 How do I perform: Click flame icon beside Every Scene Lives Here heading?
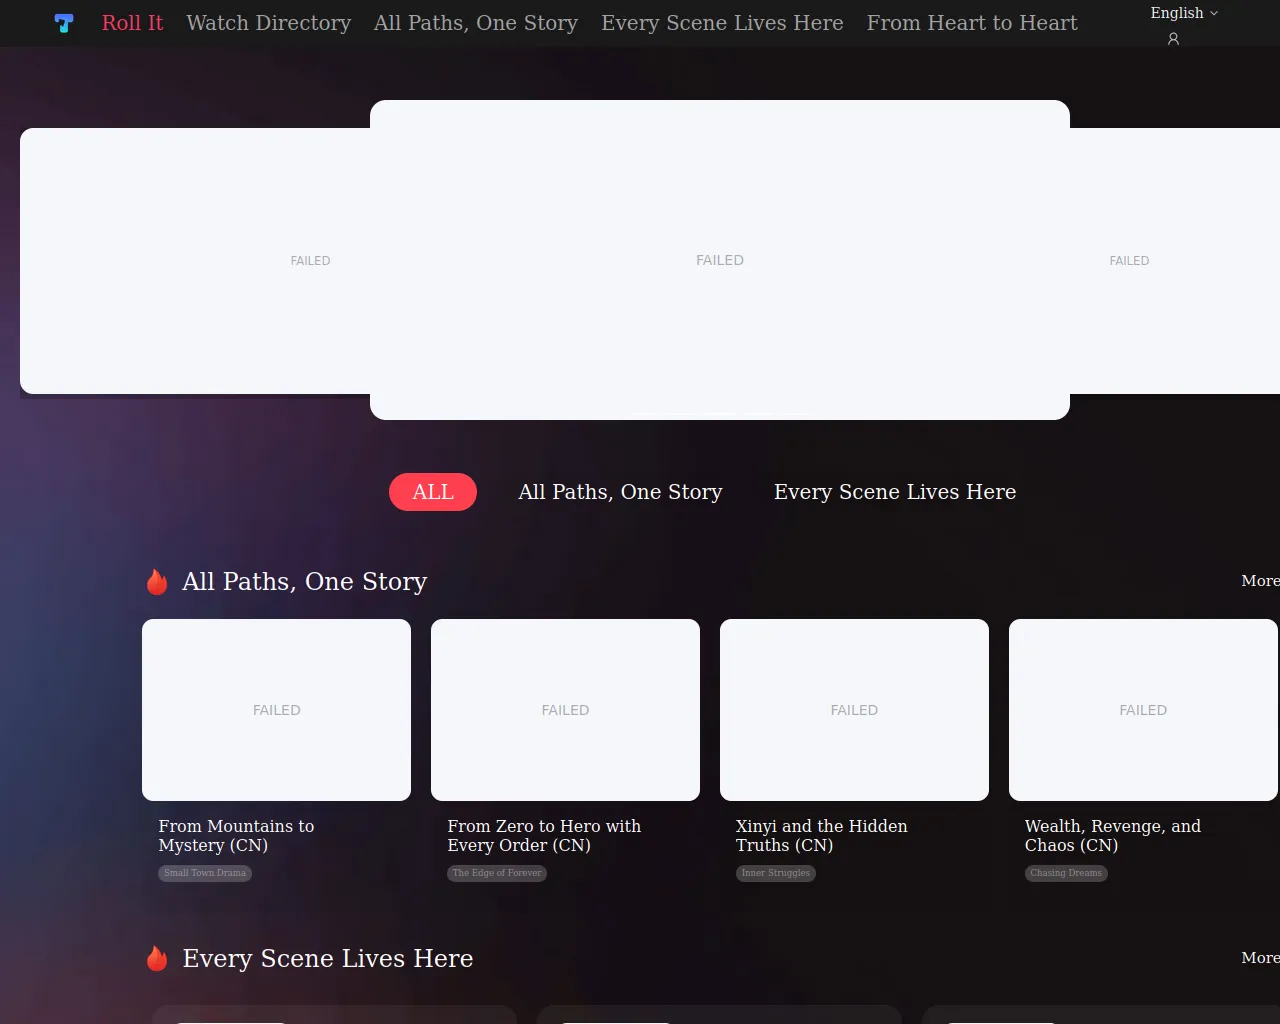tap(157, 959)
